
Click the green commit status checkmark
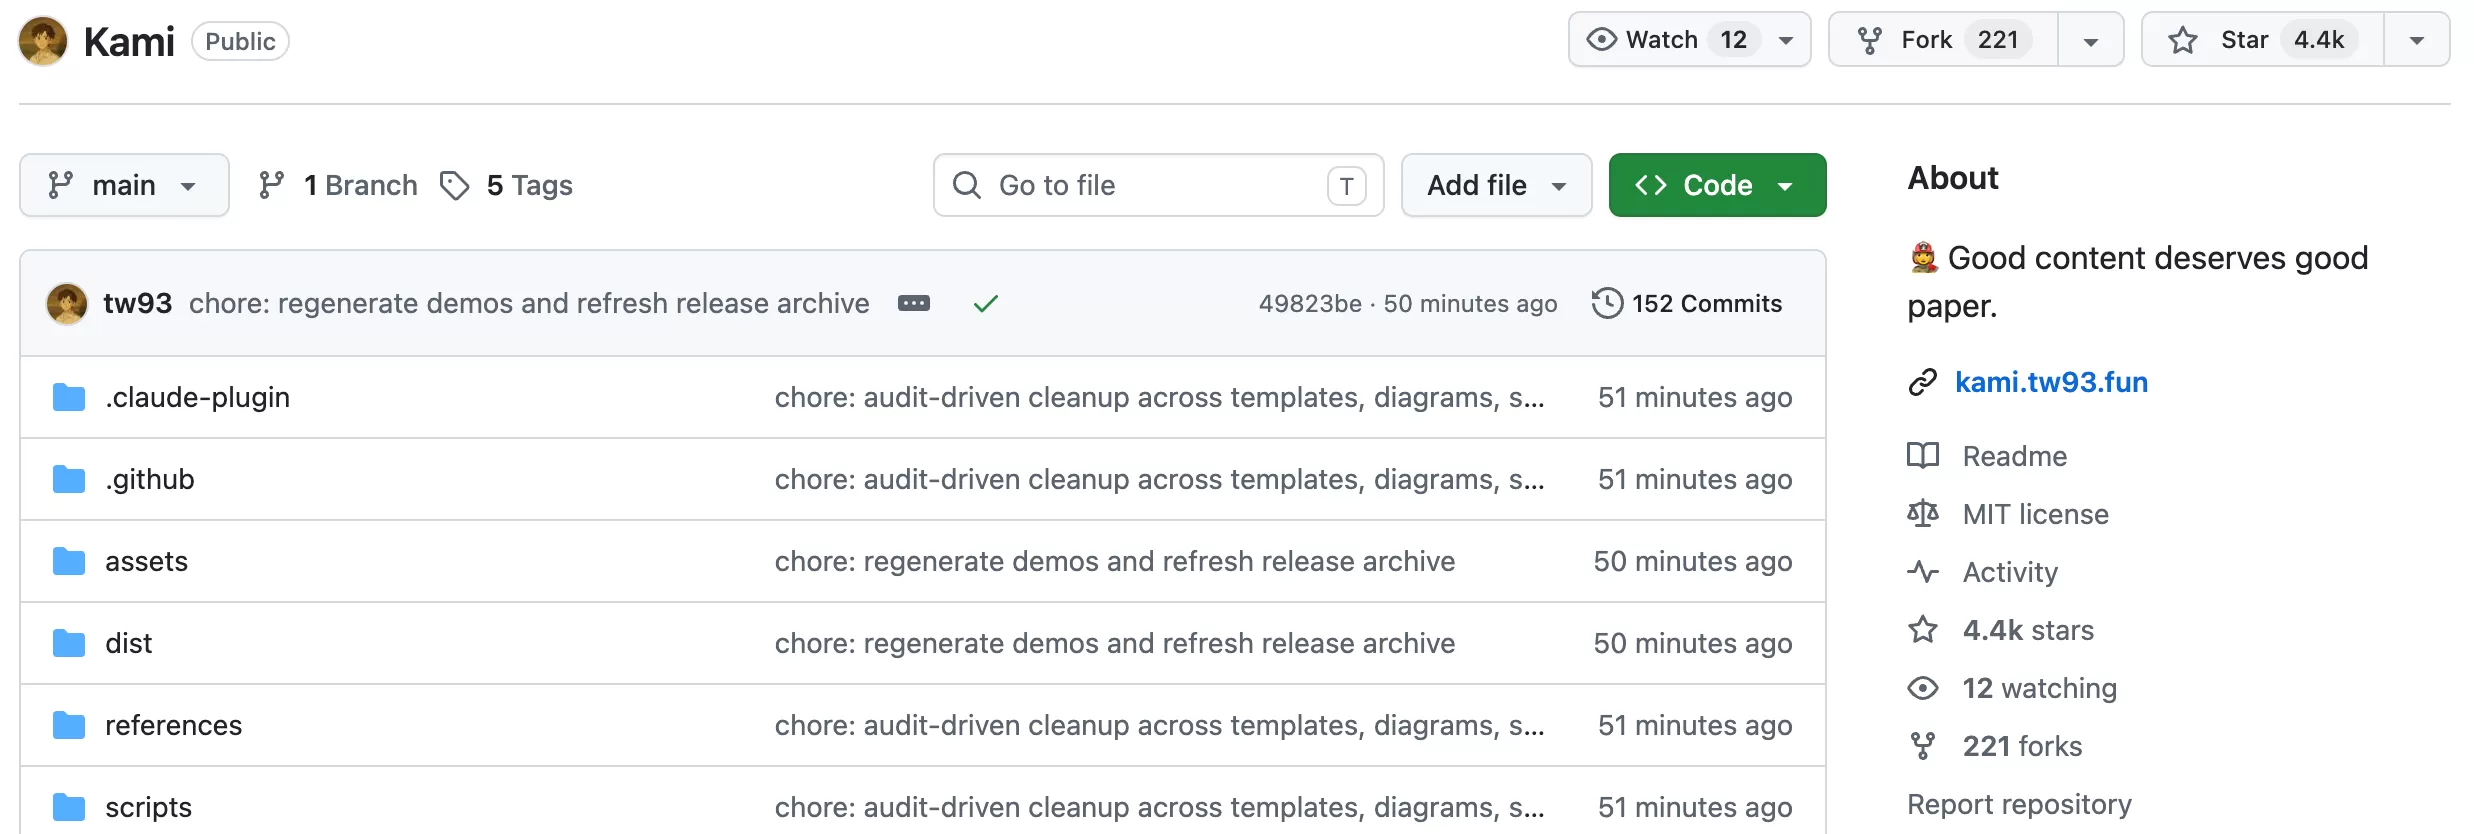tap(986, 303)
